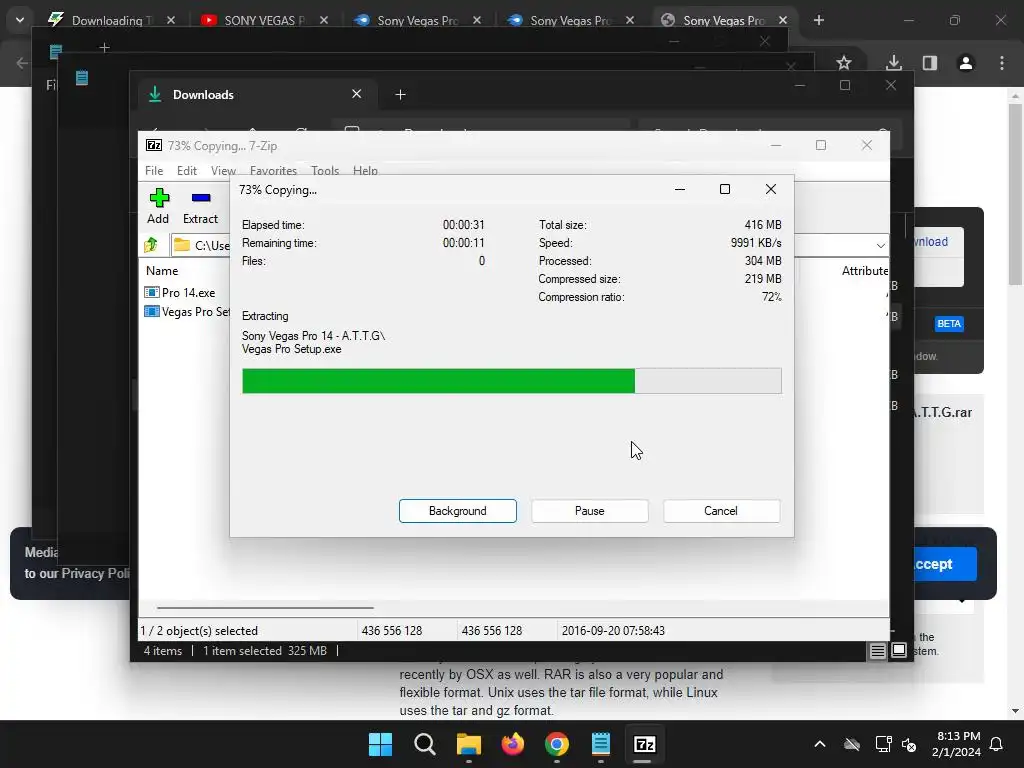Show hidden system tray icons
The image size is (1024, 768).
[x=820, y=744]
